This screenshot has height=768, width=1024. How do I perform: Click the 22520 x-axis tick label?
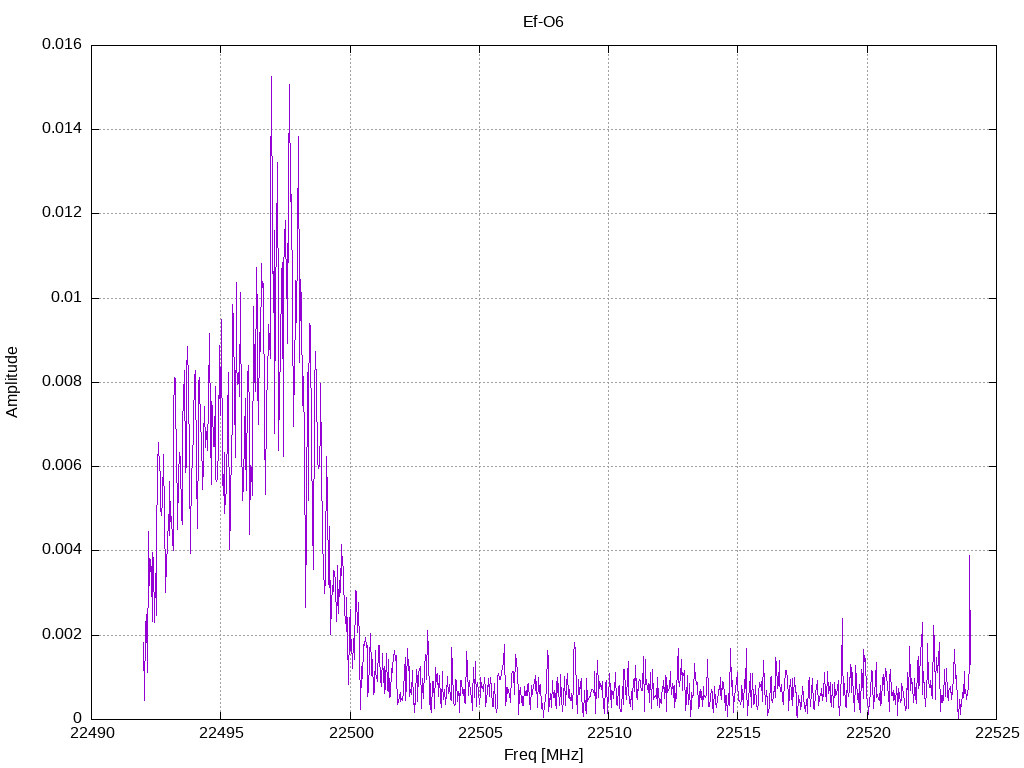[867, 733]
